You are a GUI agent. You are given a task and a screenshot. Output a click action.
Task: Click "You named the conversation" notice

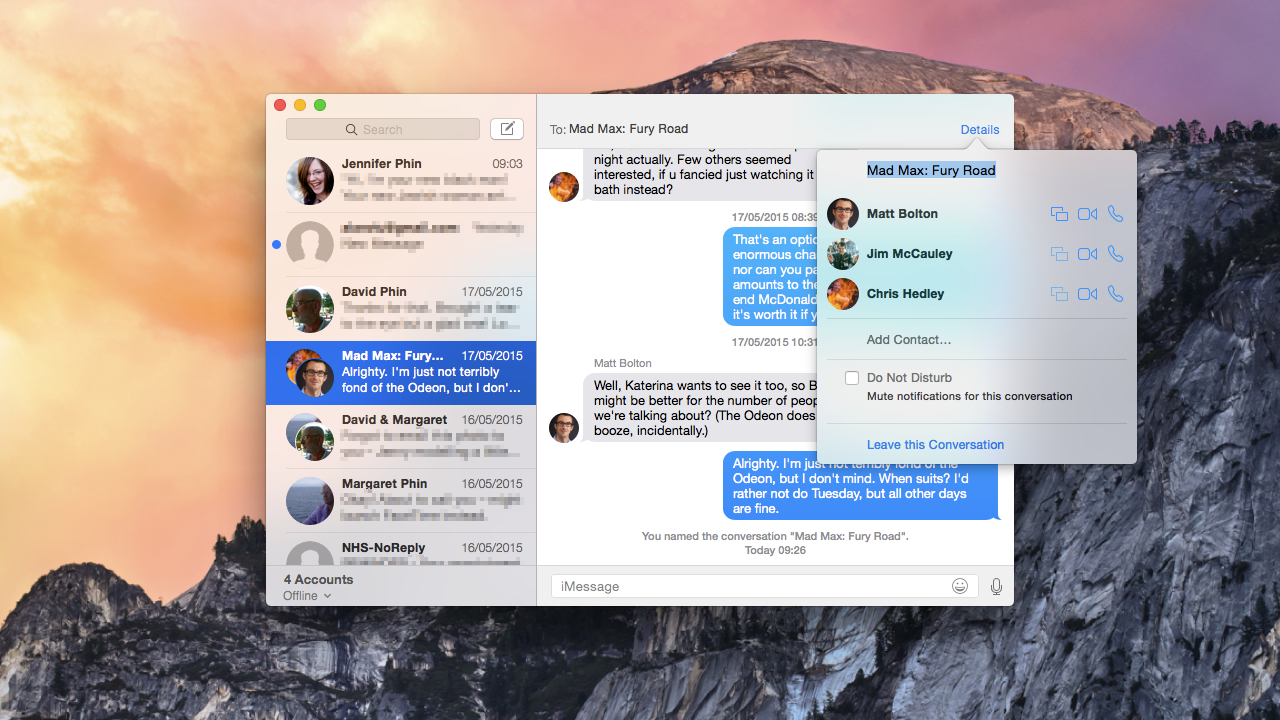click(775, 537)
